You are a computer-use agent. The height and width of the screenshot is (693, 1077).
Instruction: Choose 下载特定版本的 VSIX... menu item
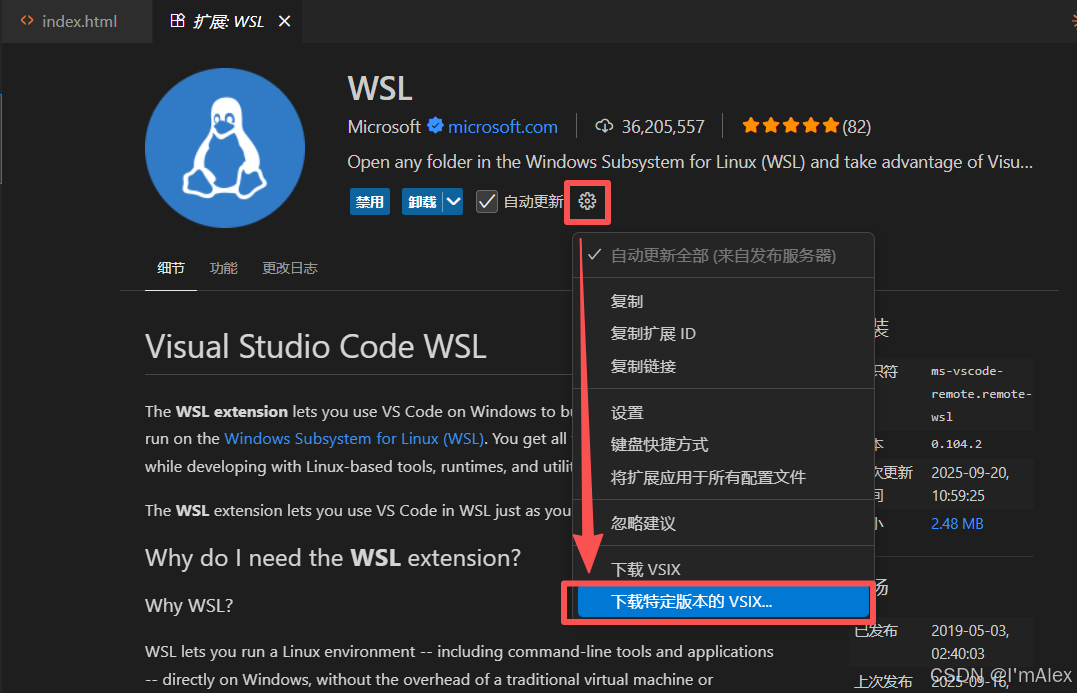(x=723, y=602)
